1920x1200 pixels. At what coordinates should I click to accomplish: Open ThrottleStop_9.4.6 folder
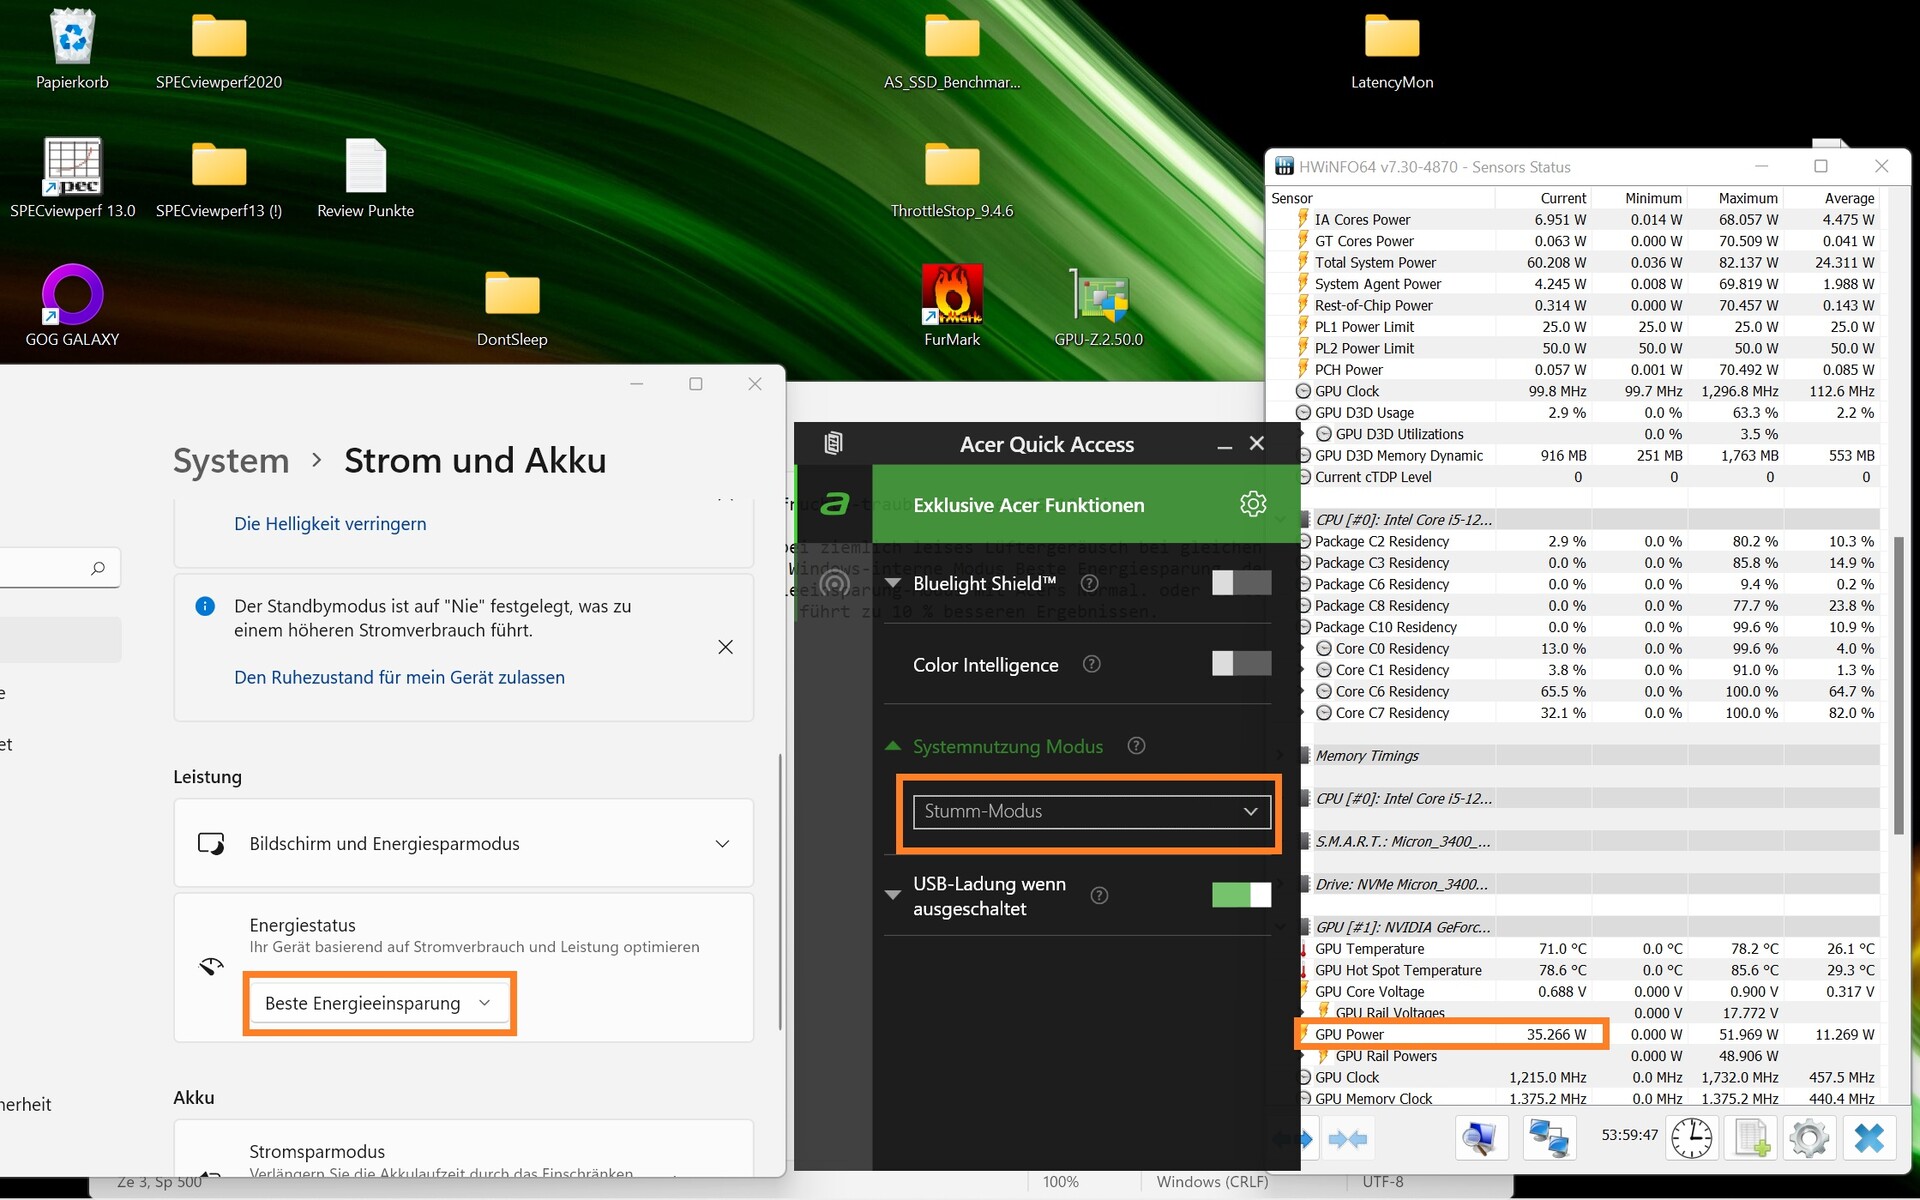coord(952,178)
